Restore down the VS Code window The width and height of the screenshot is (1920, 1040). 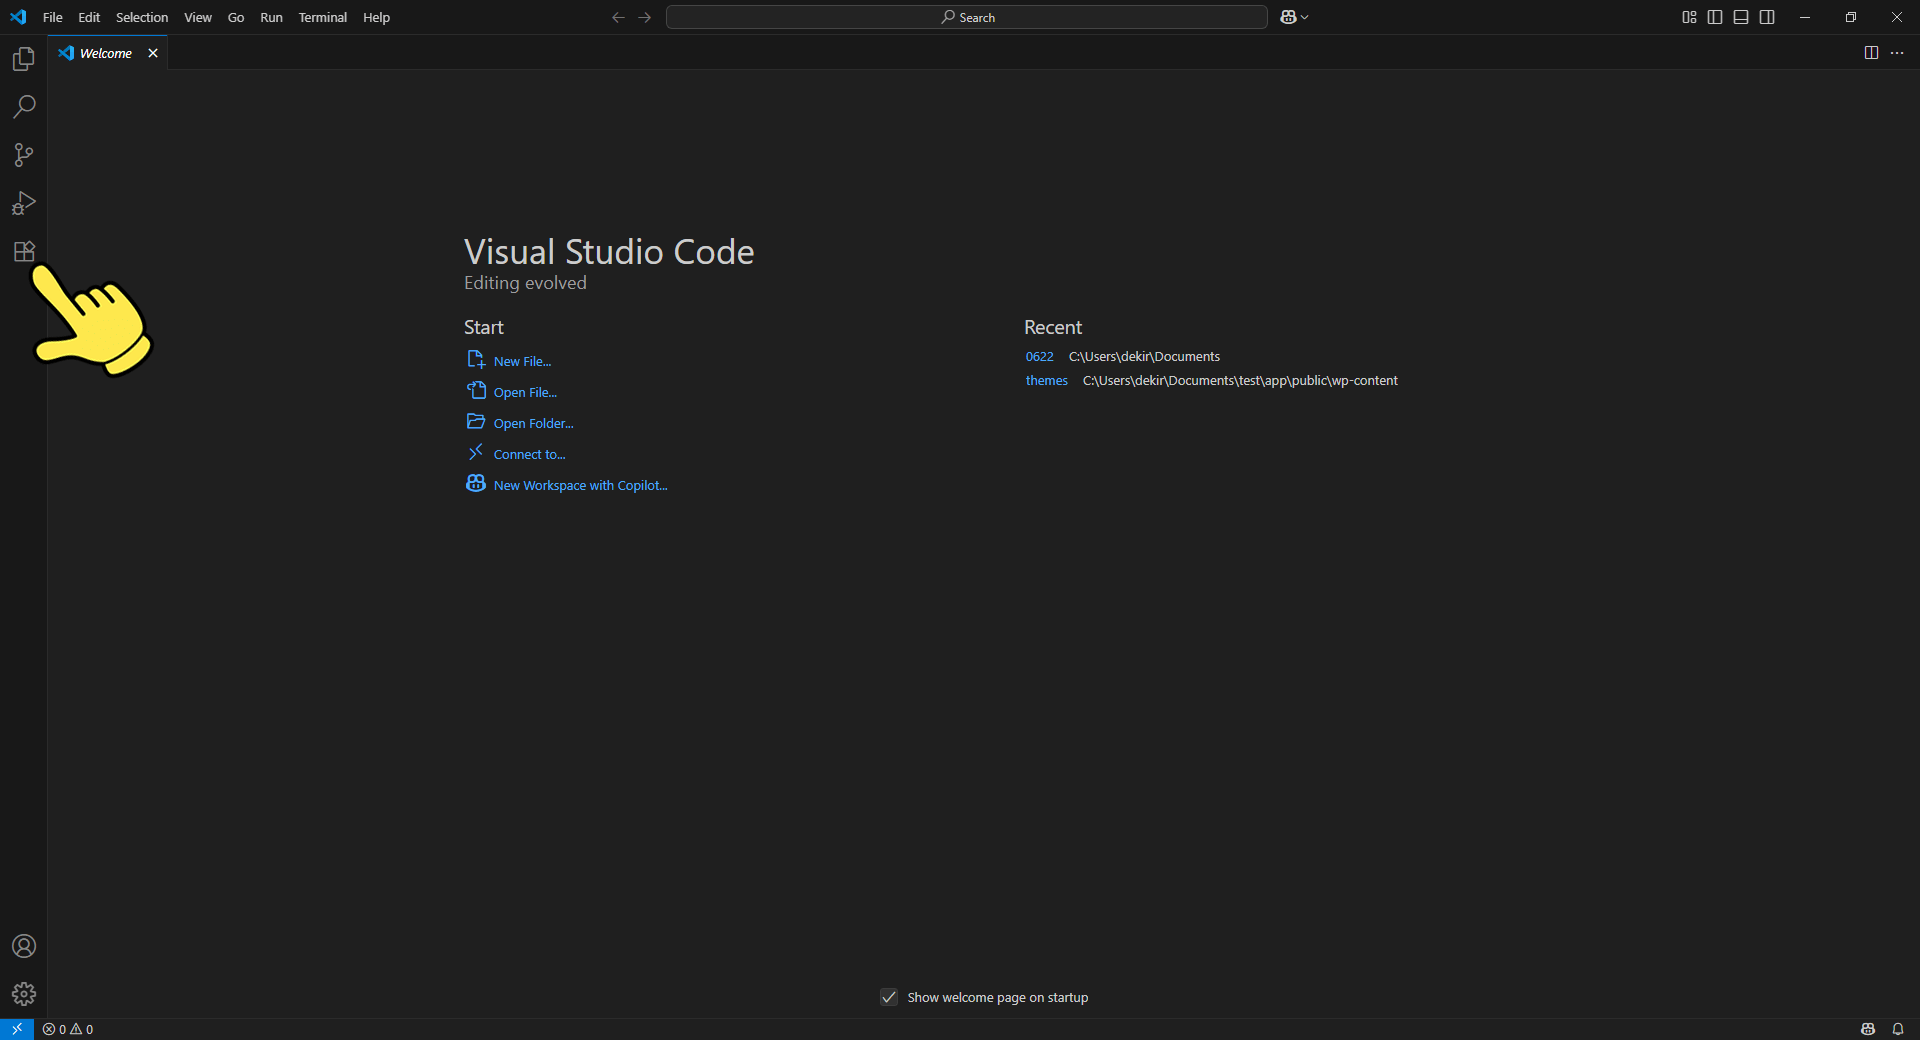click(x=1851, y=17)
